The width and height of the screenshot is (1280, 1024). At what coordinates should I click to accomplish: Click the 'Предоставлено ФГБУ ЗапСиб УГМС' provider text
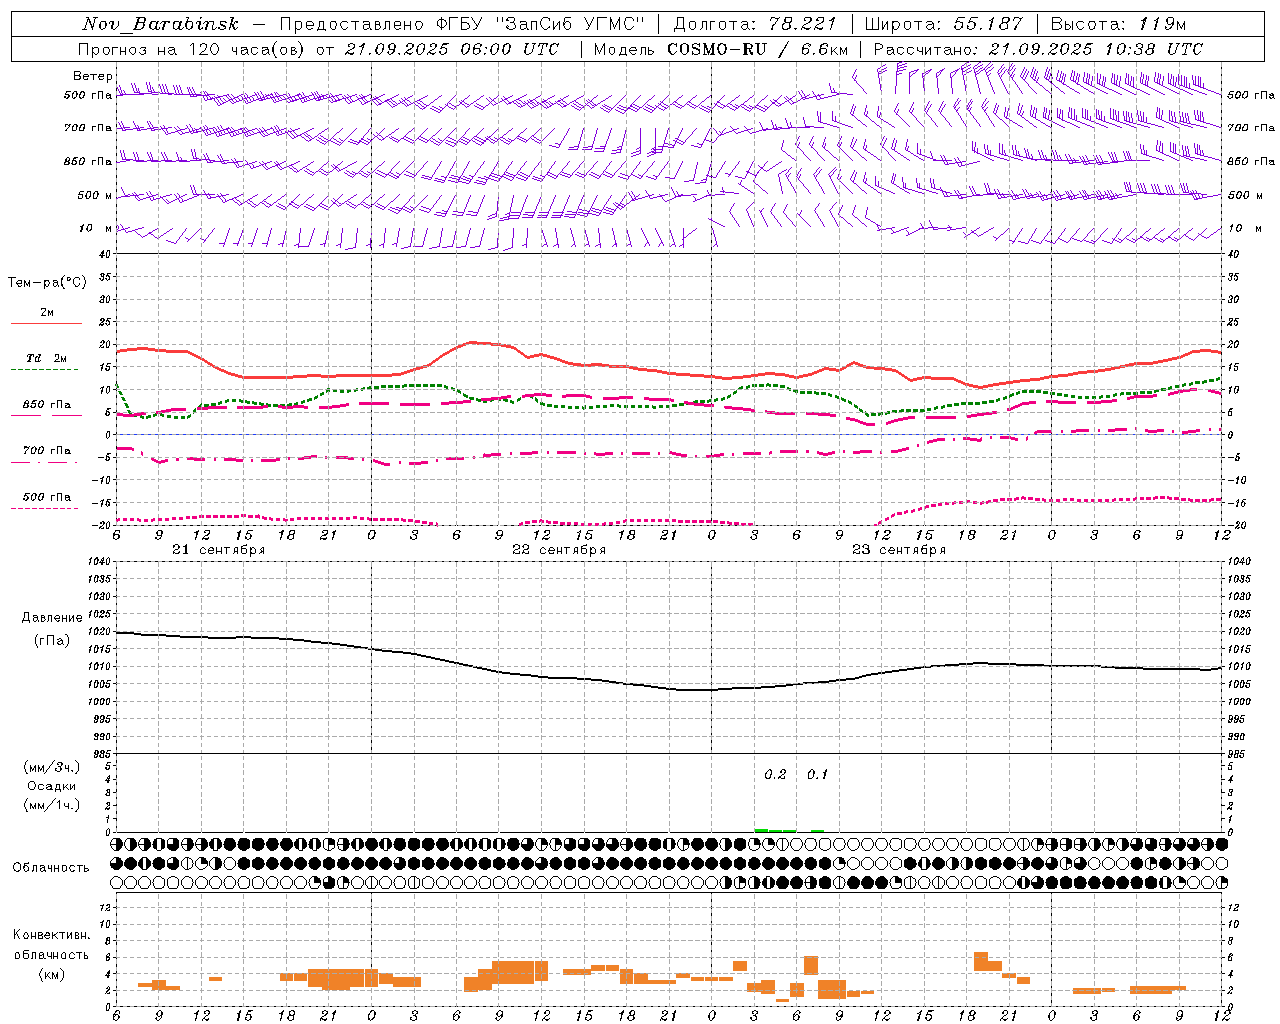tap(463, 24)
